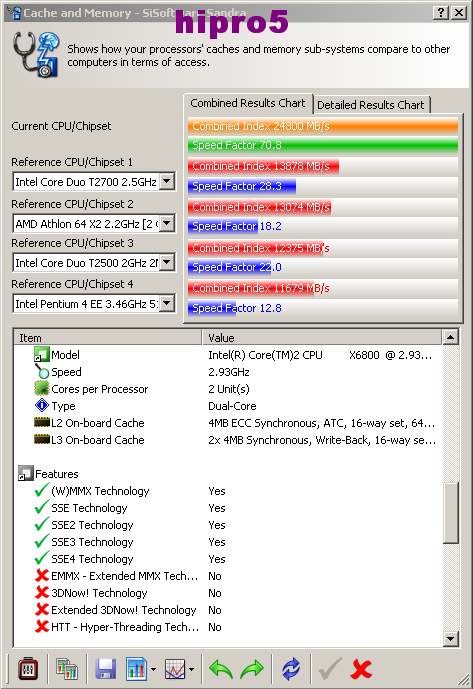Open Reference CPU/Chipset 2 dropdown

click(167, 223)
